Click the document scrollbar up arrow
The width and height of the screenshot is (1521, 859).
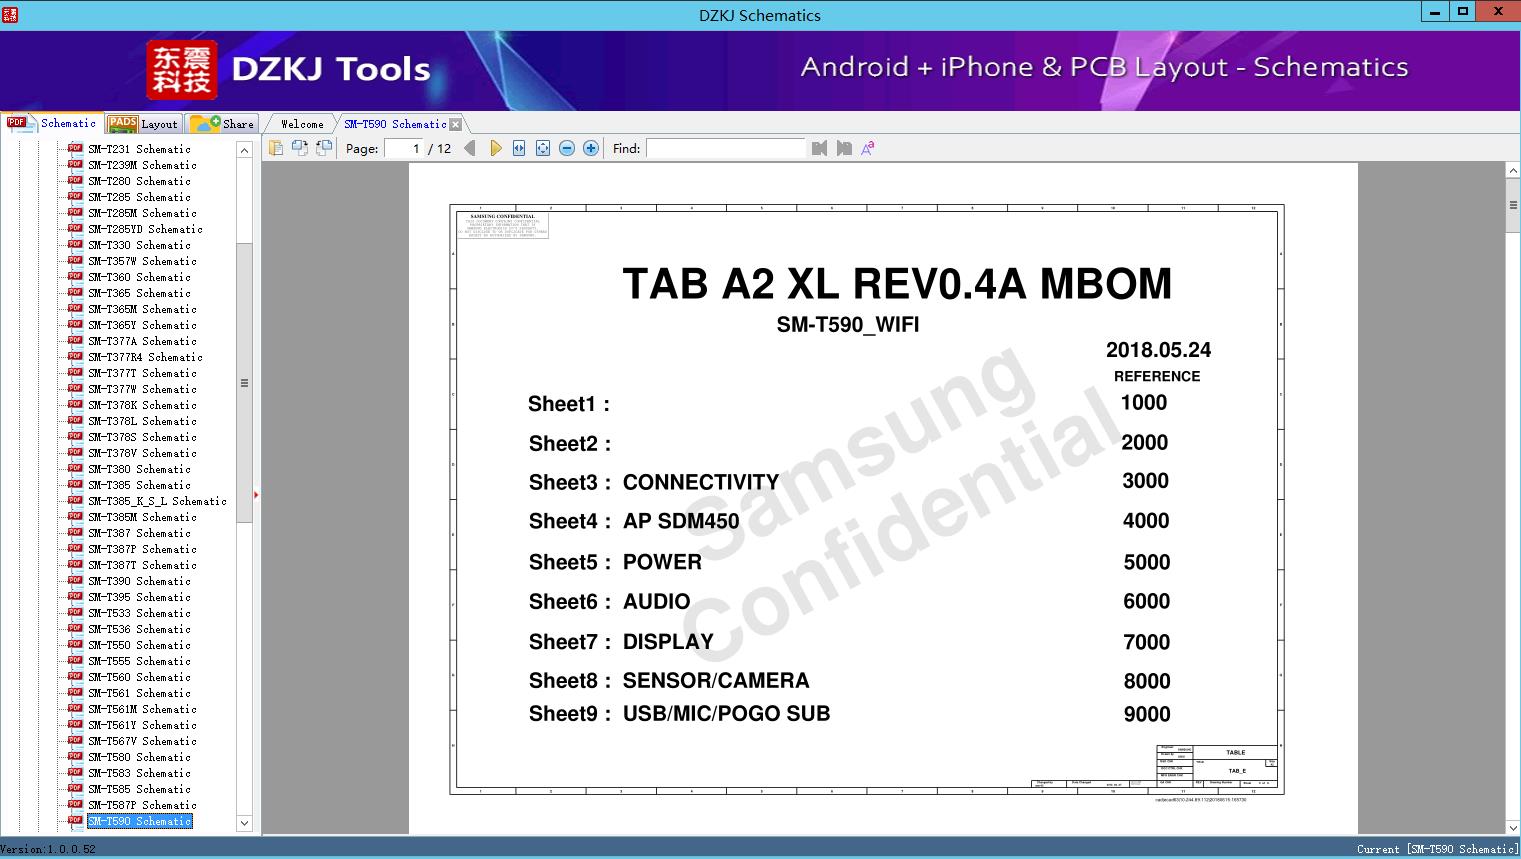coord(1513,171)
